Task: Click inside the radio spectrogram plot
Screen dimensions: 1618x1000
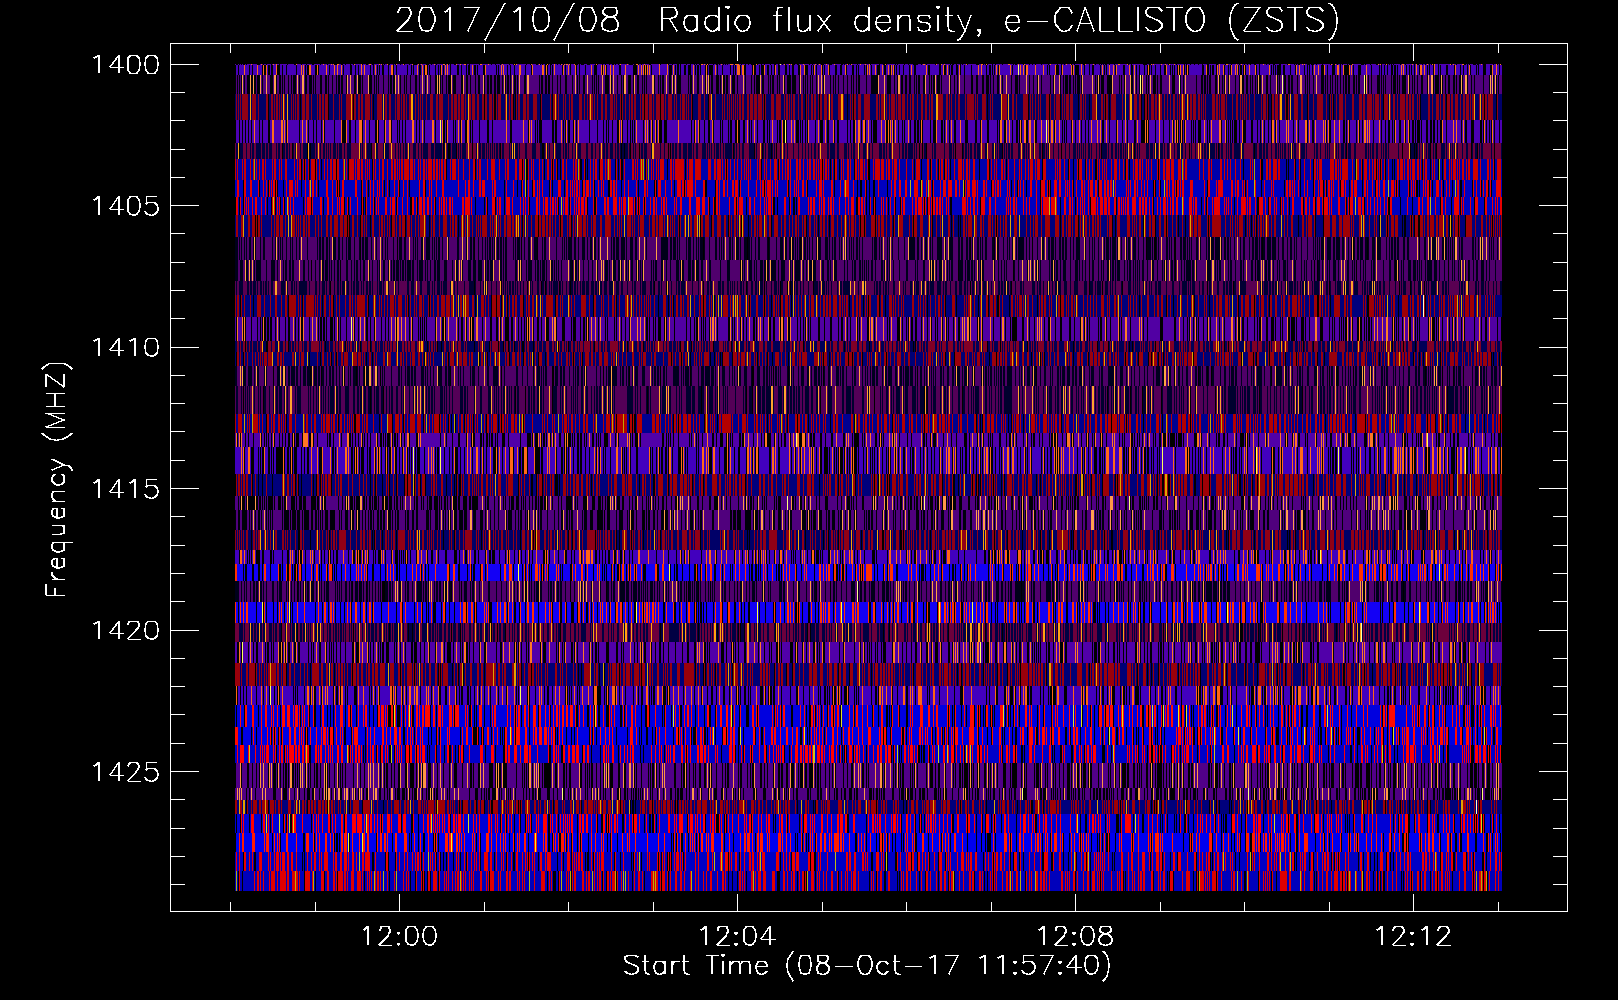Action: click(868, 477)
